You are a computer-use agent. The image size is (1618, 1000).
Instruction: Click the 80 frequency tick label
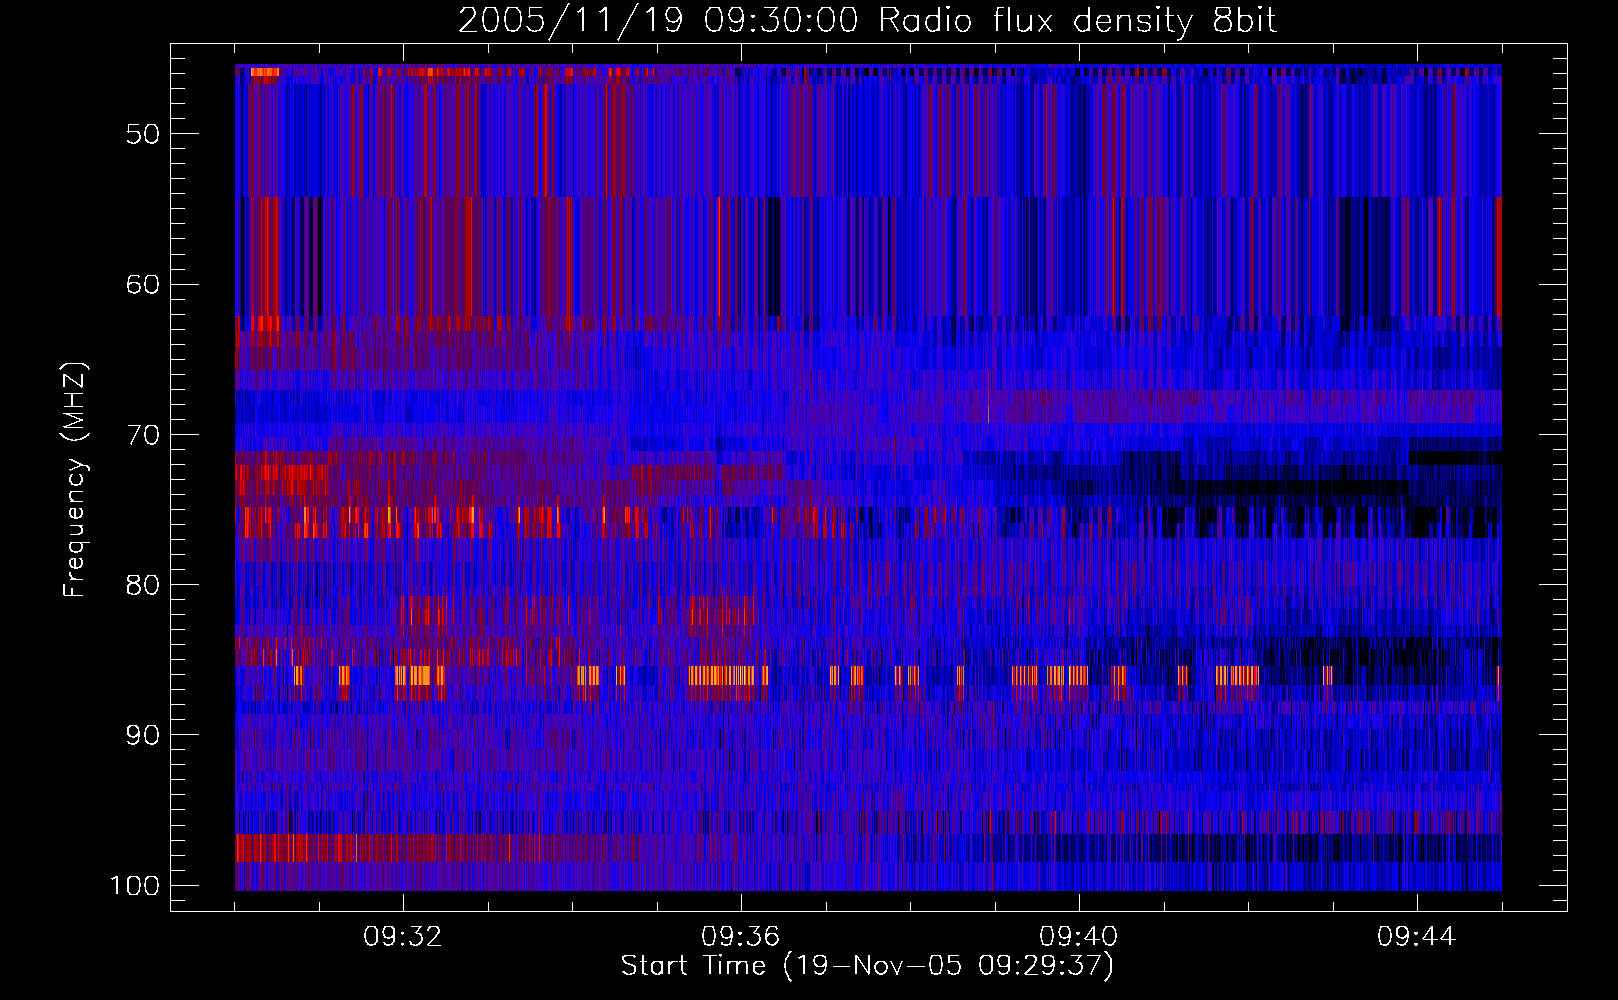click(x=143, y=585)
